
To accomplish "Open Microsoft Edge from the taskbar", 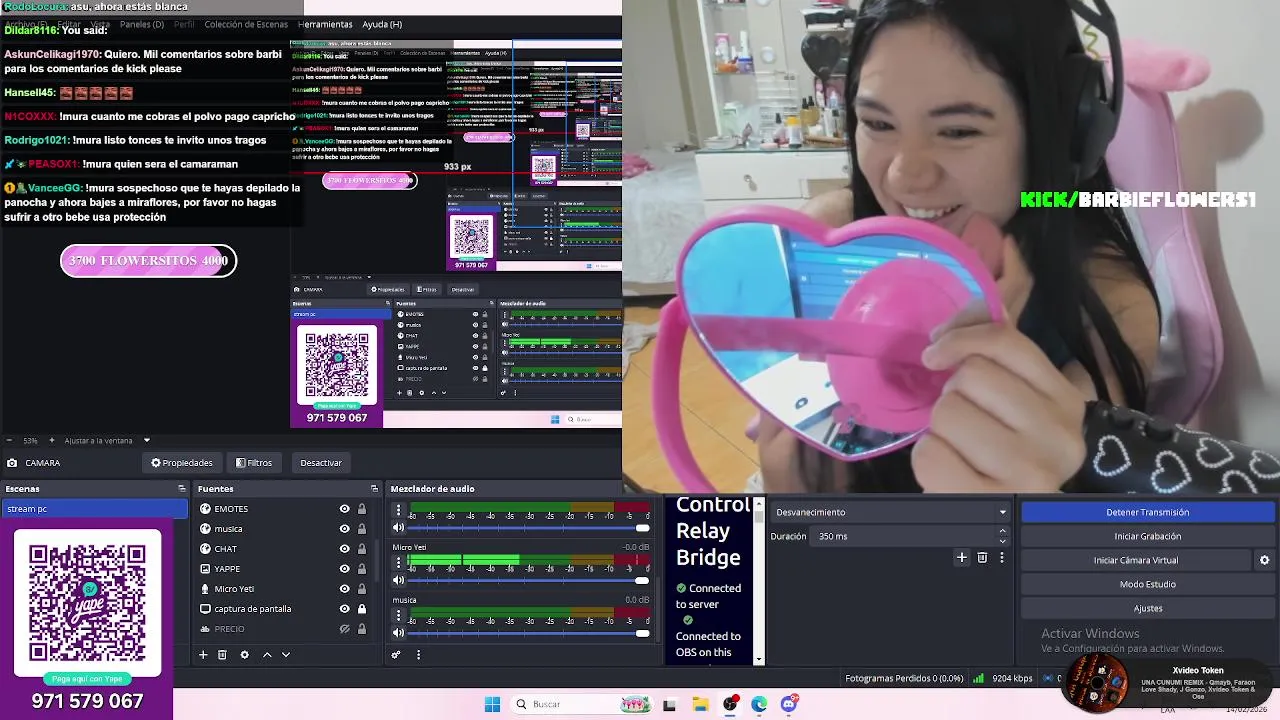I will (759, 704).
